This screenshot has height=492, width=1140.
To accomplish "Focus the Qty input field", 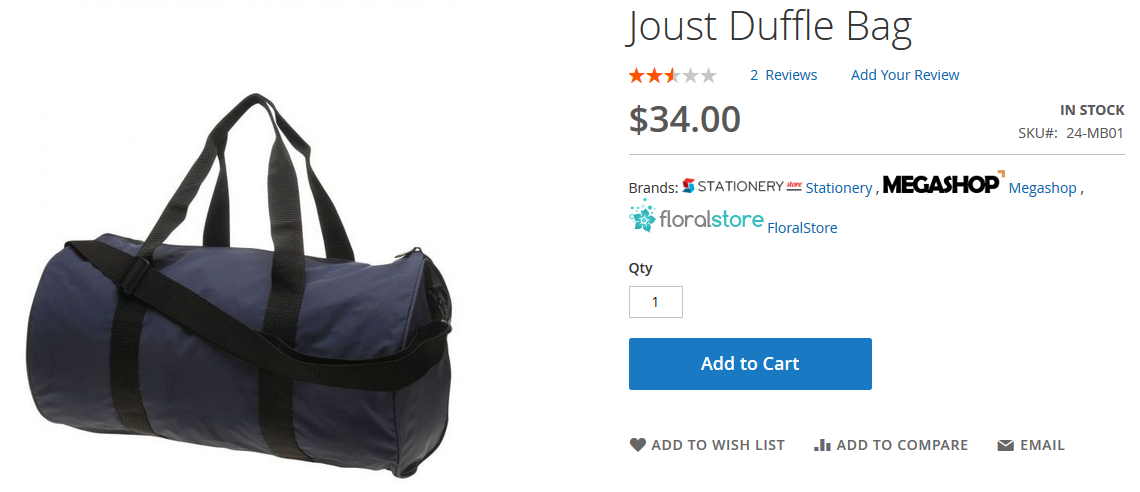I will pos(656,302).
